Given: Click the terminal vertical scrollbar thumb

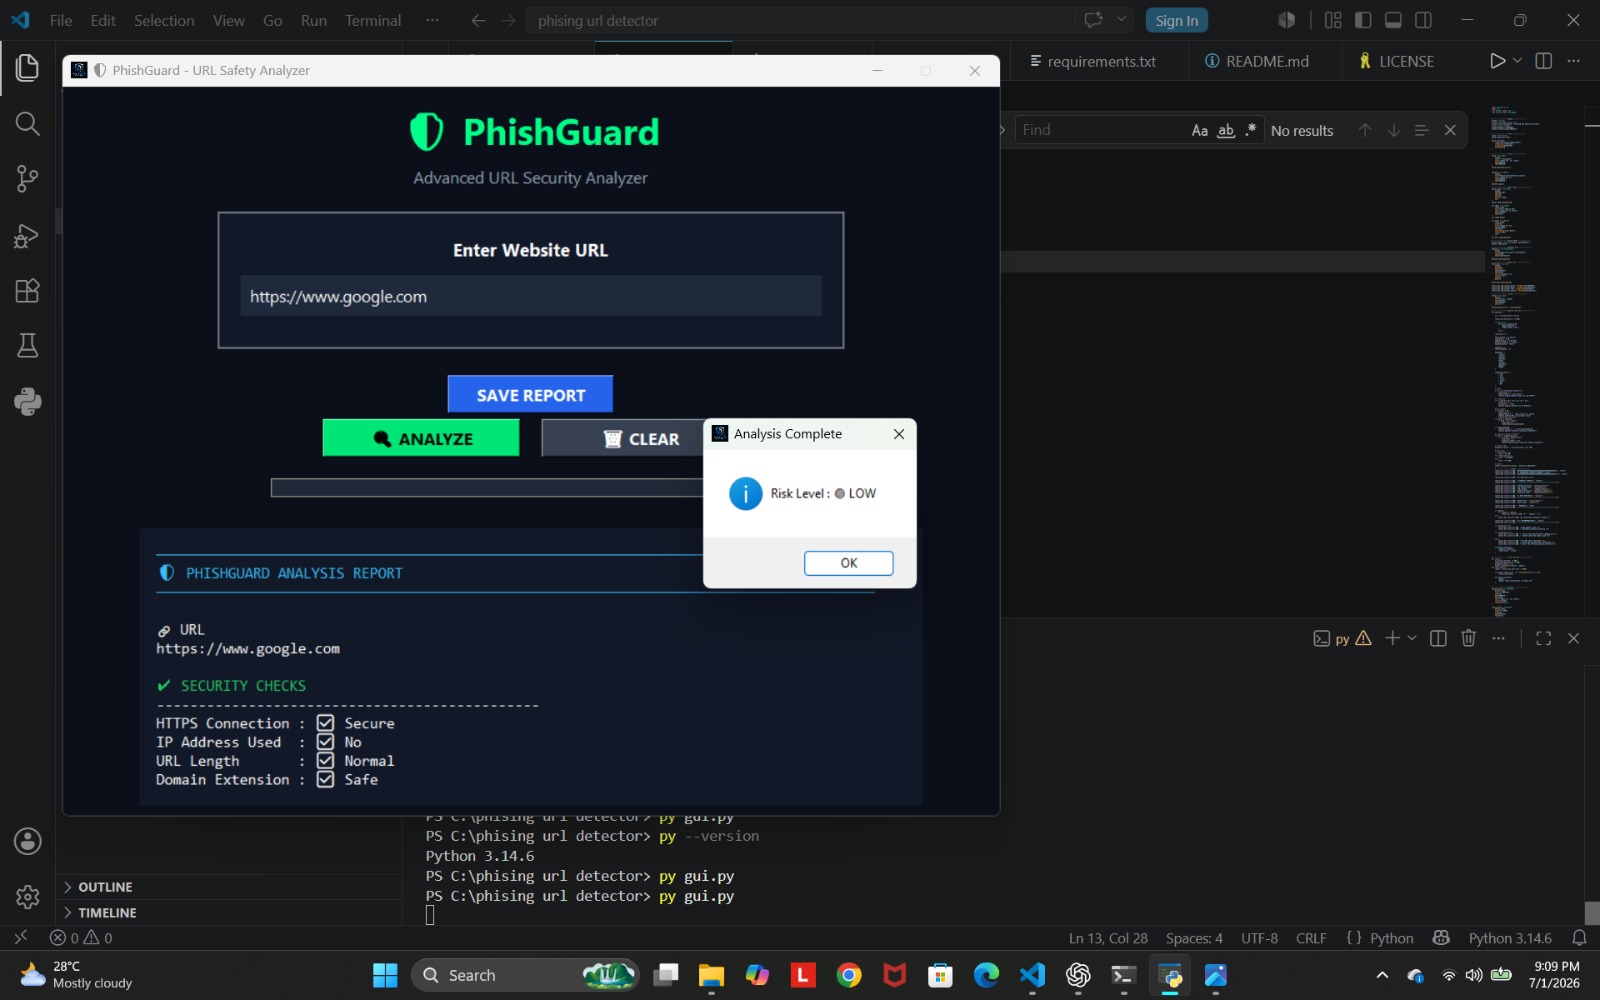Looking at the screenshot, I should (1592, 913).
